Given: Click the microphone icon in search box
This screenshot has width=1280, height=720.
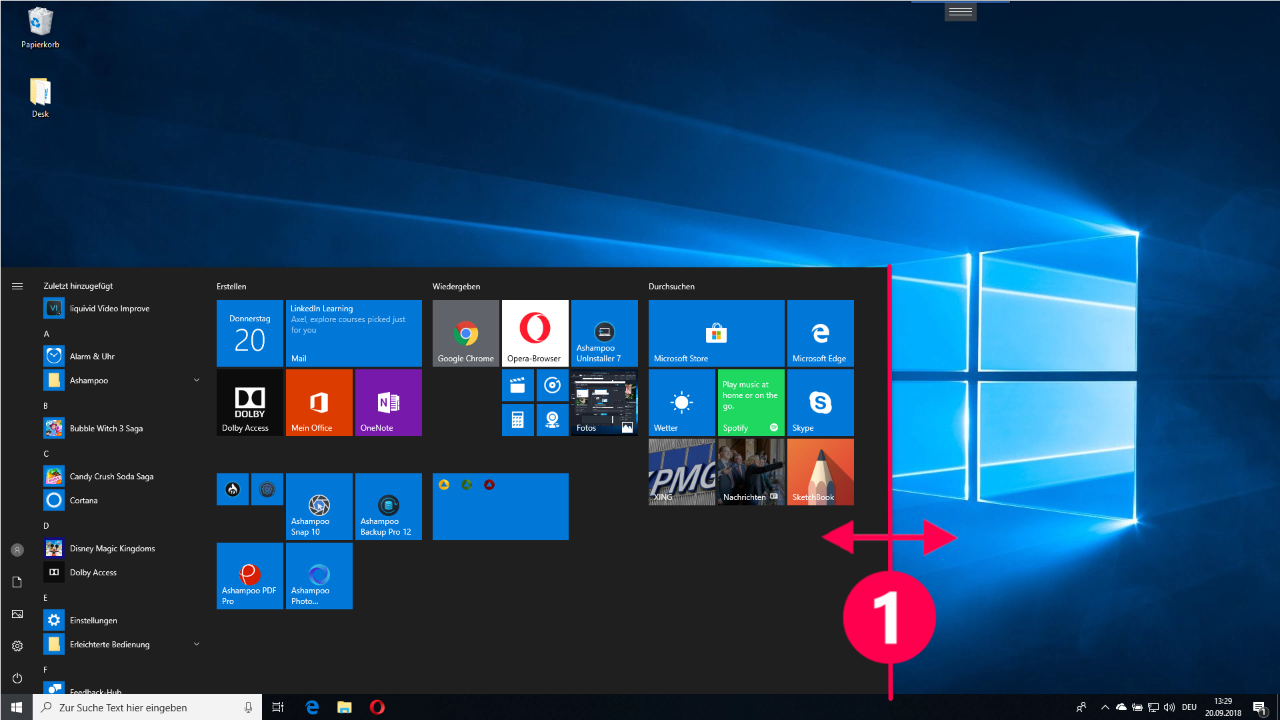Looking at the screenshot, I should 248,707.
